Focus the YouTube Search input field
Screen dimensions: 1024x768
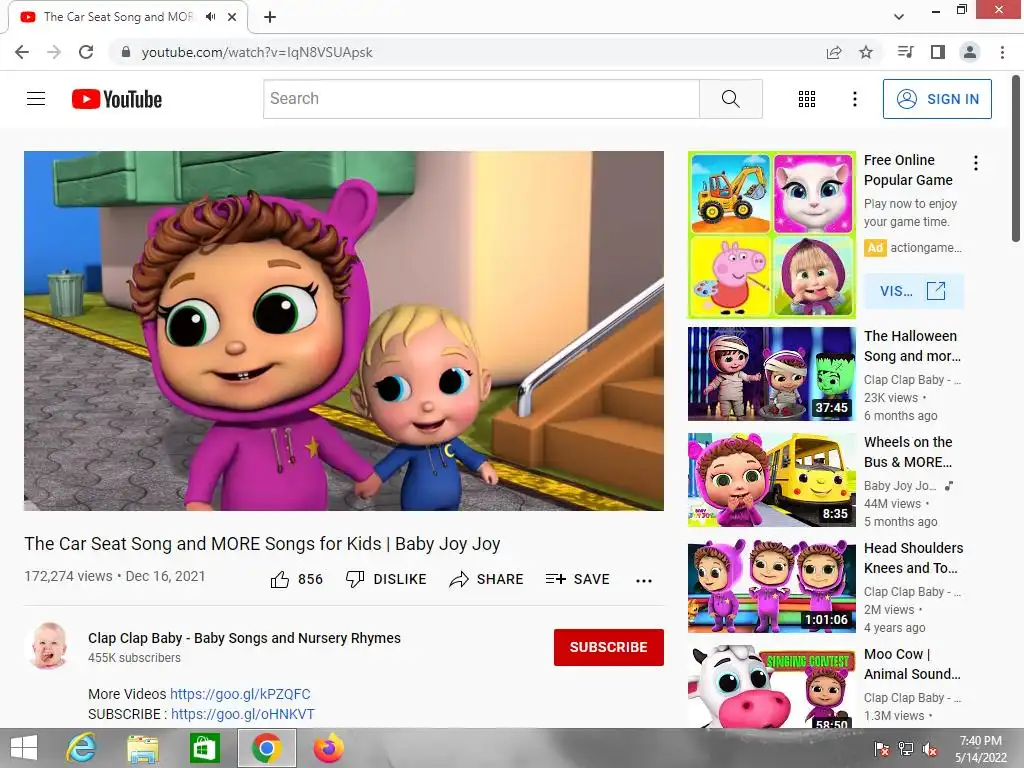(x=481, y=99)
